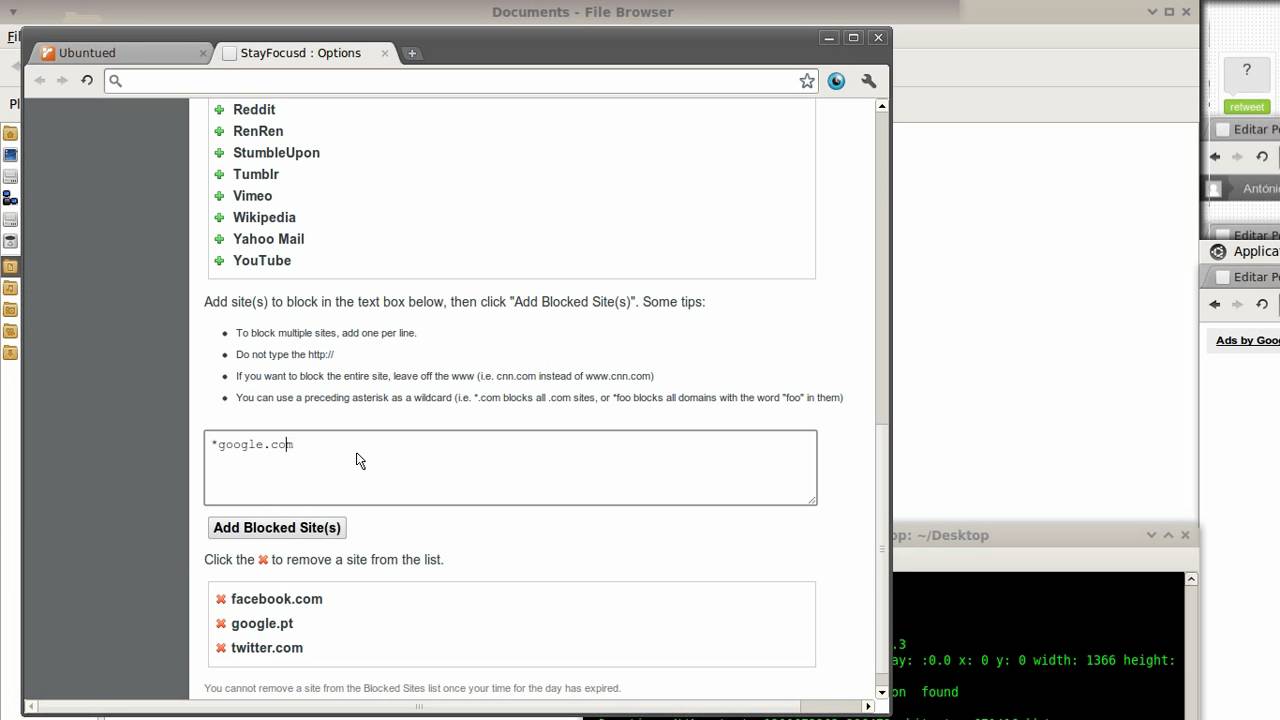Viewport: 1280px width, 720px height.
Task: Remove google.pt with the red X icon
Action: coord(221,623)
